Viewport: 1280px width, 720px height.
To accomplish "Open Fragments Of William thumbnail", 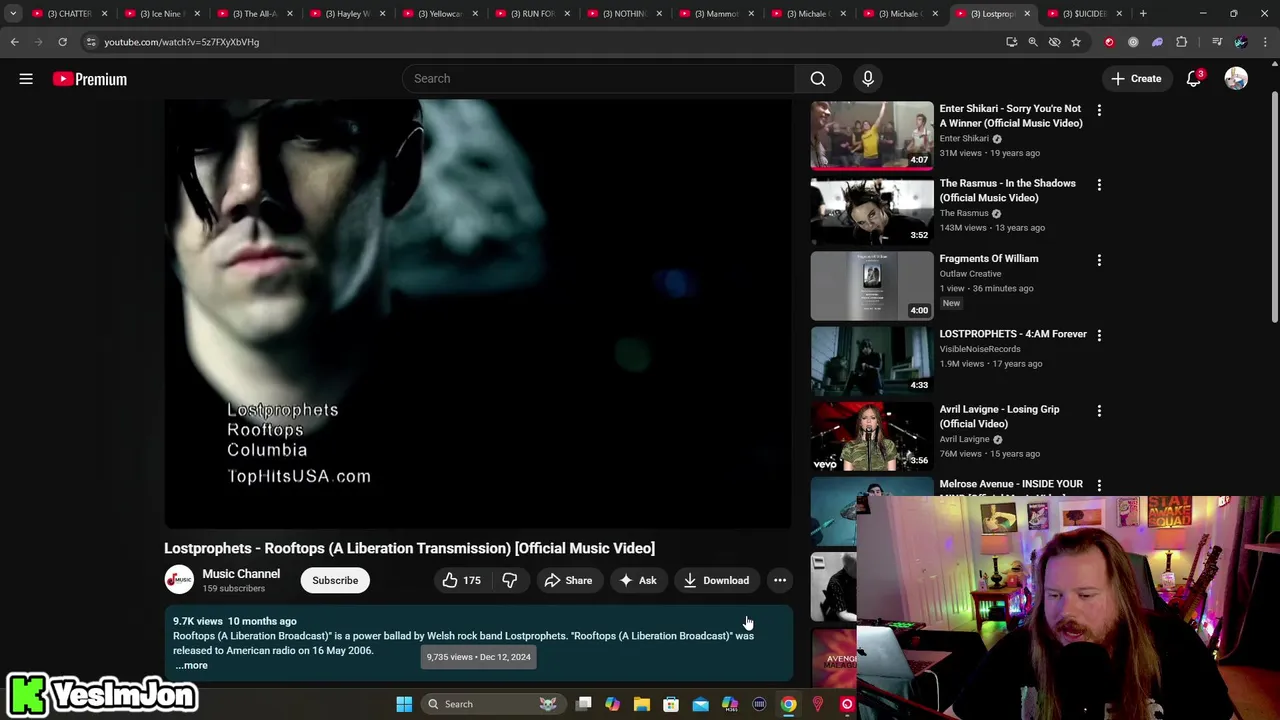I will 872,286.
